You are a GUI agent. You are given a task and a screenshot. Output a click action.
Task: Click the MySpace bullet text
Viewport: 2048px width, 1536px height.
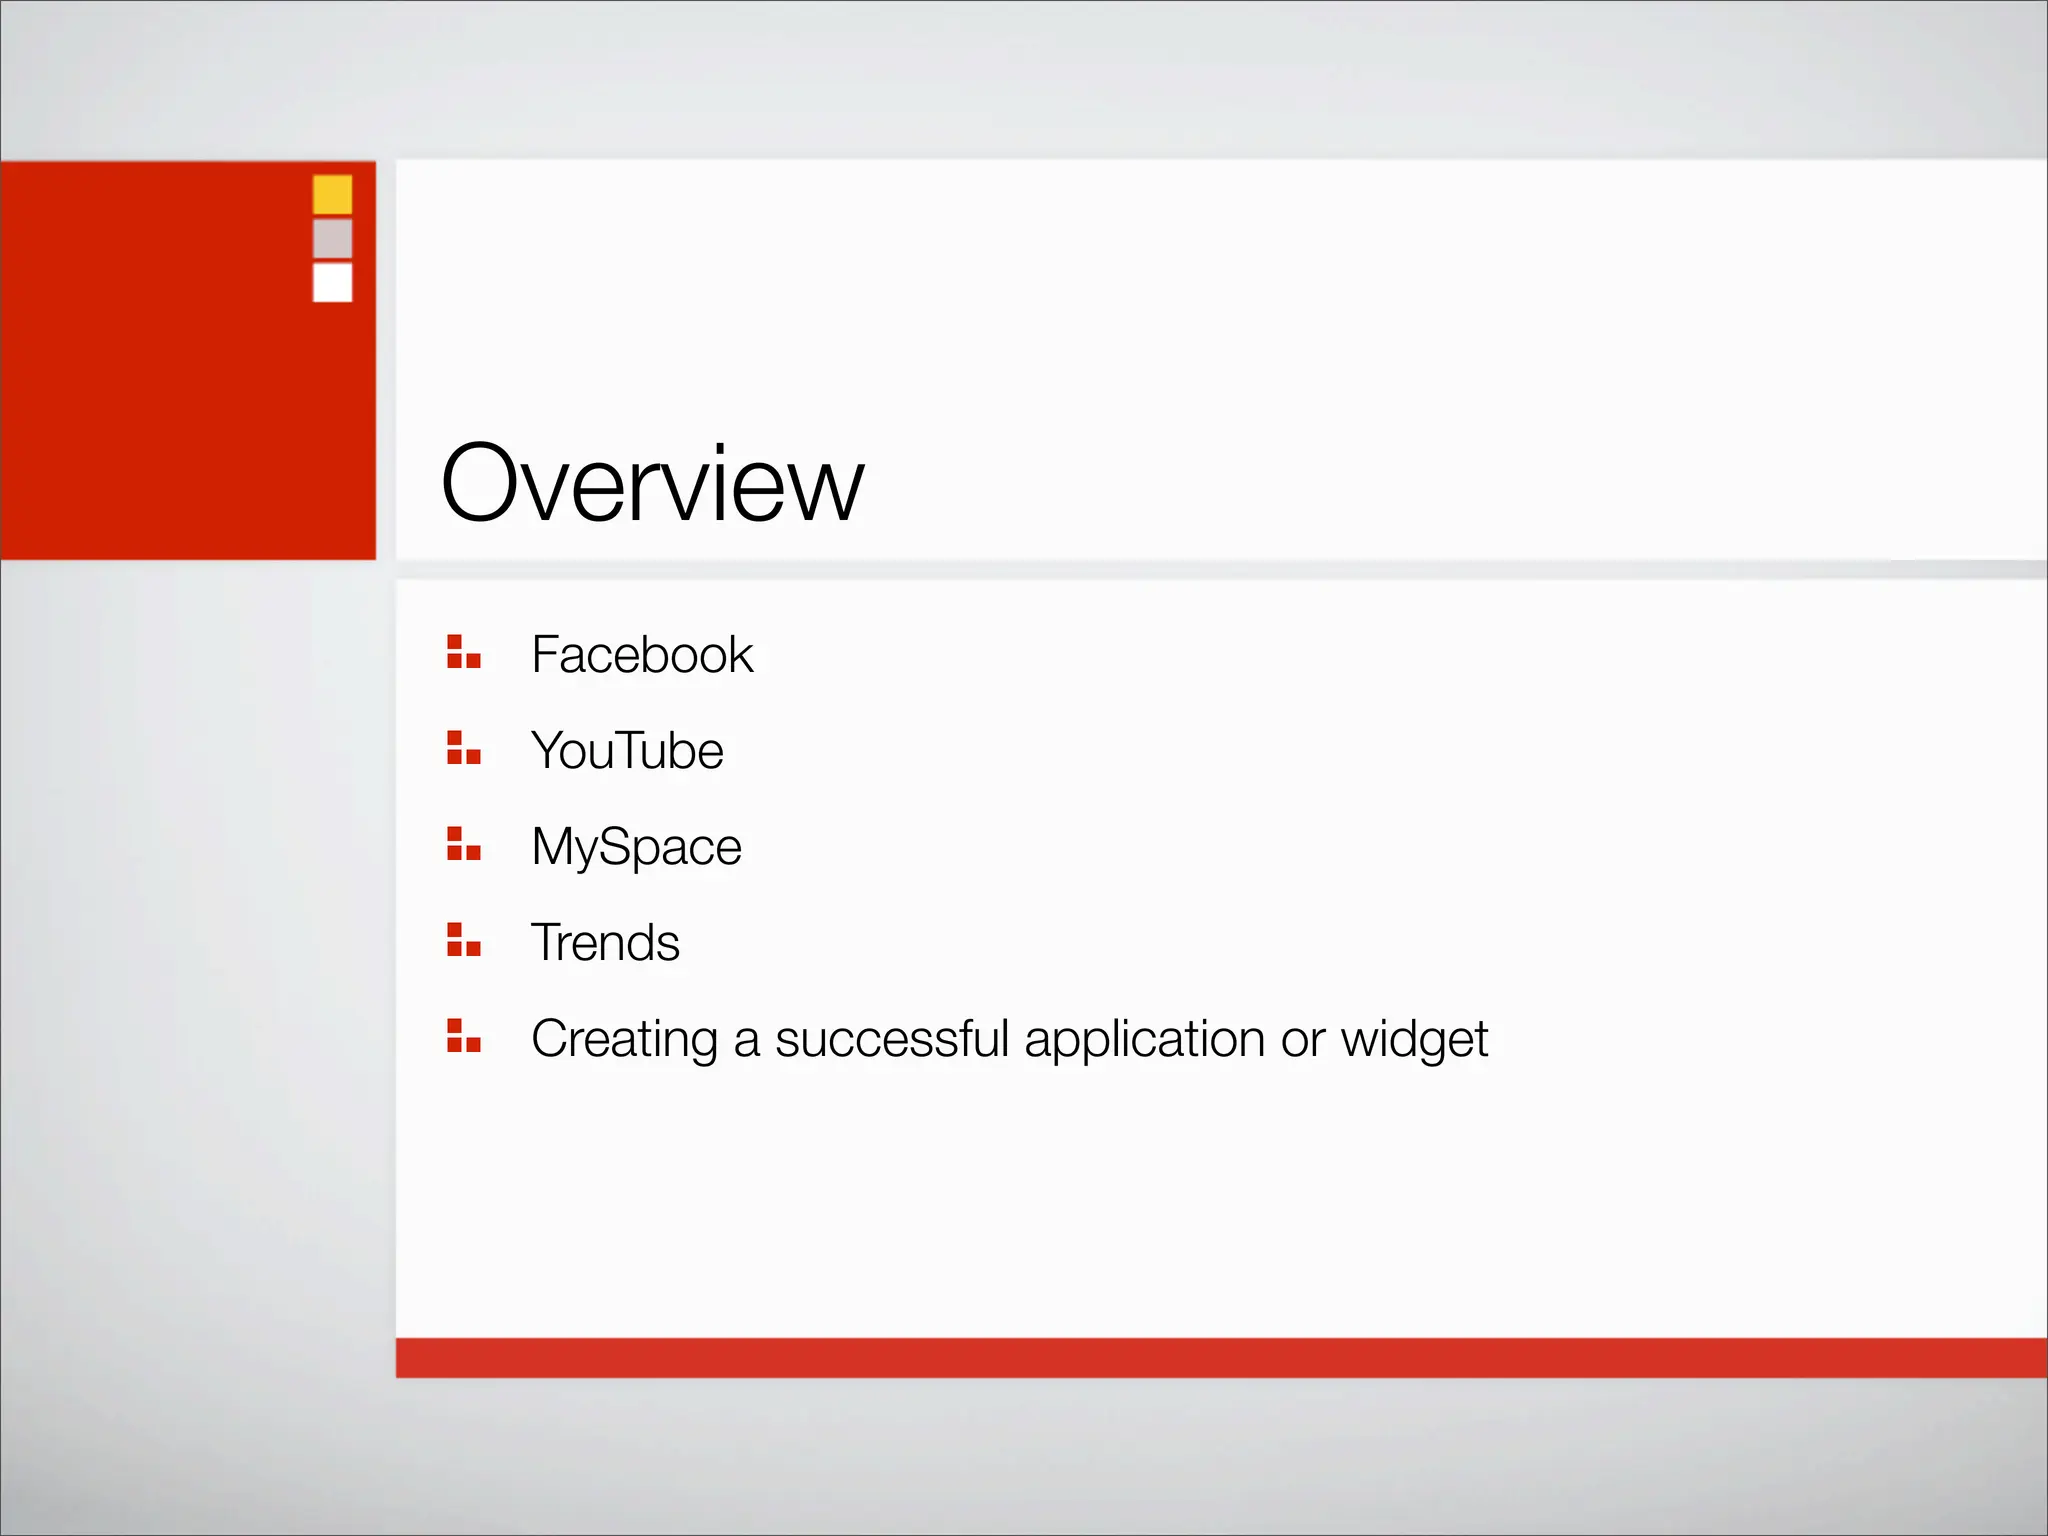point(636,847)
